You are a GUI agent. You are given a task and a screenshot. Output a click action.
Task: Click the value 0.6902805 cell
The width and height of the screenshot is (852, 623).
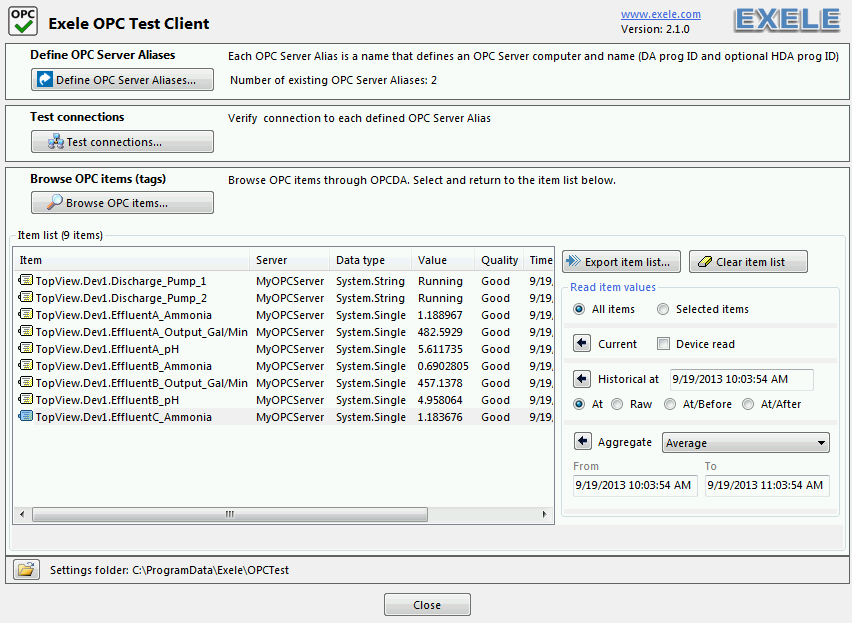(443, 366)
